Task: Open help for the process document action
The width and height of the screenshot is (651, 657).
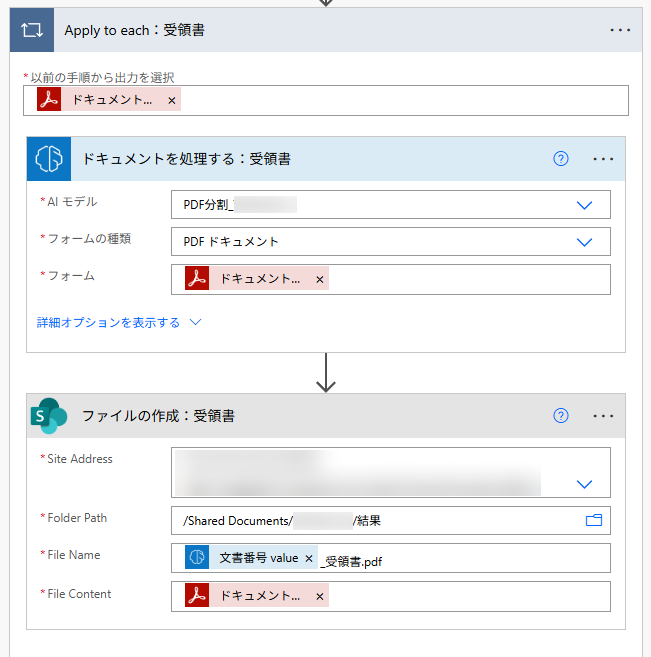Action: tap(561, 159)
